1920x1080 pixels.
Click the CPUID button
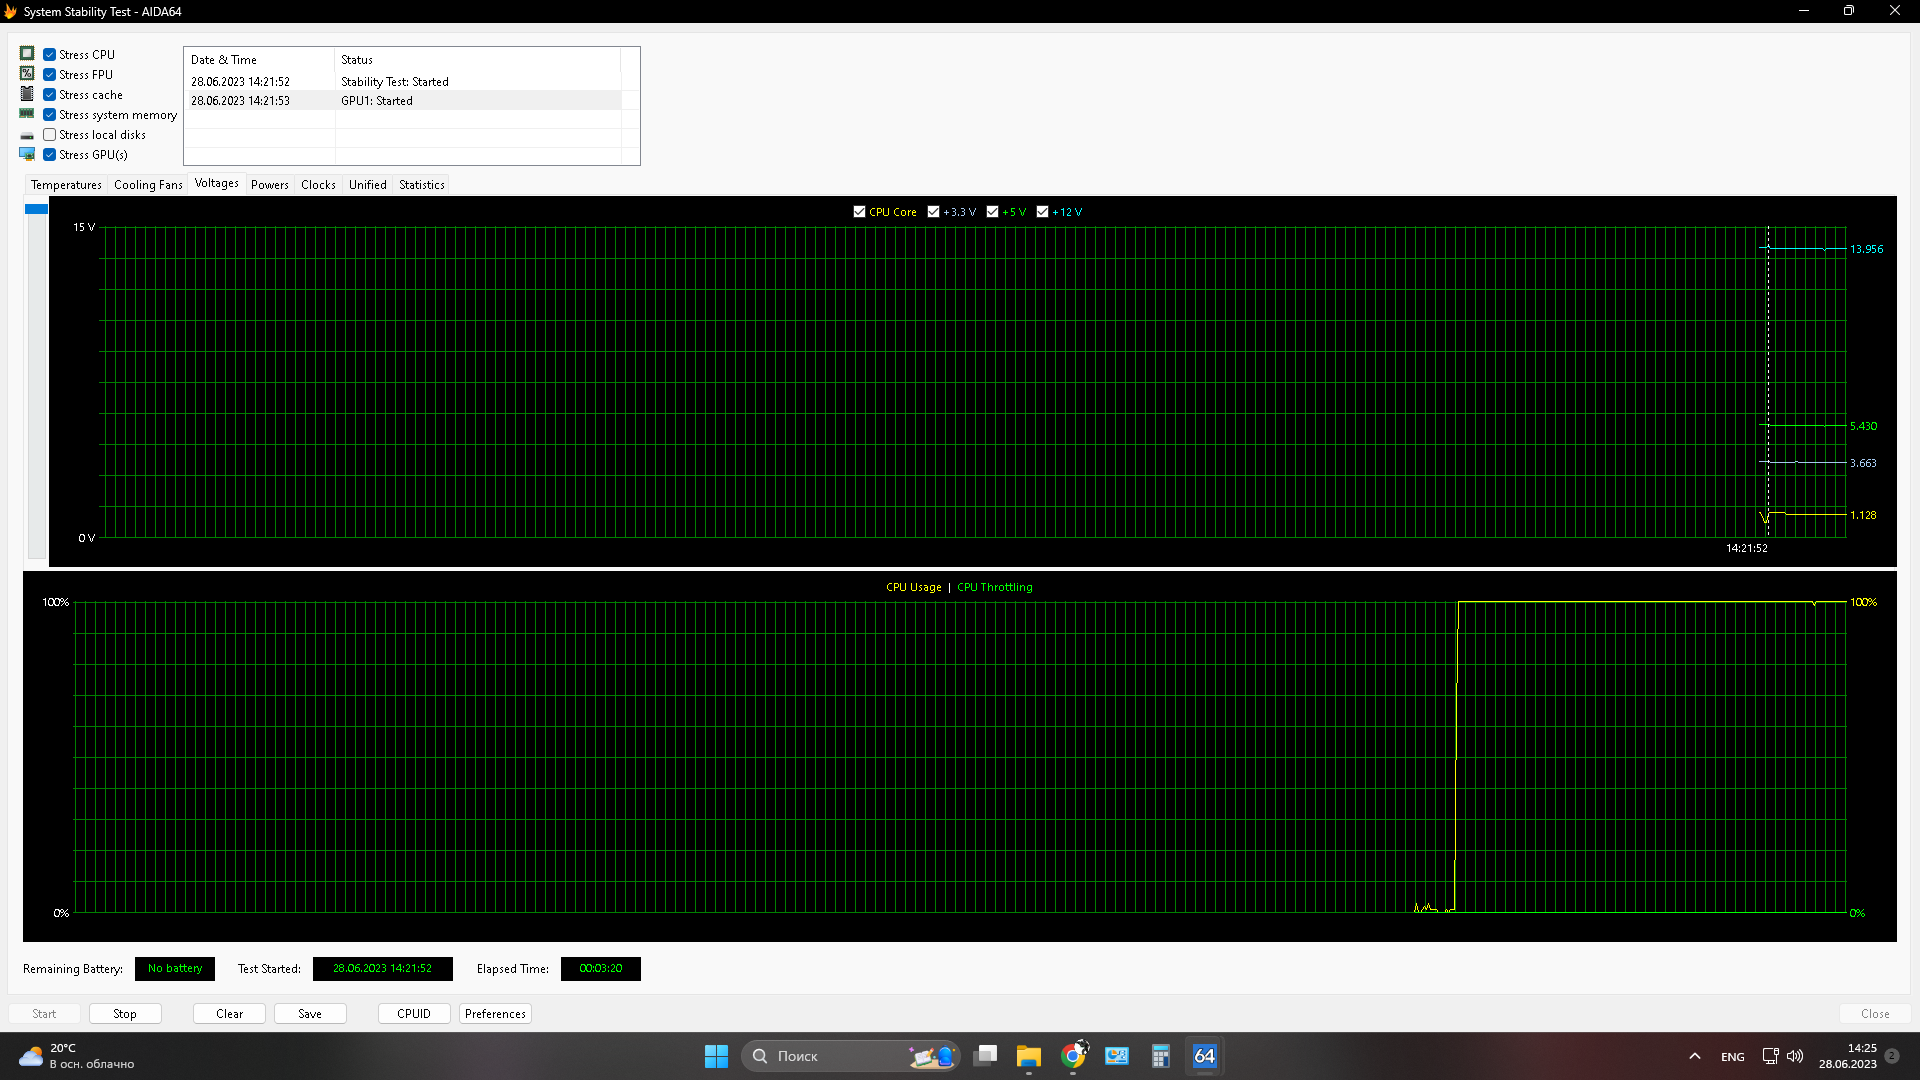click(x=413, y=1014)
